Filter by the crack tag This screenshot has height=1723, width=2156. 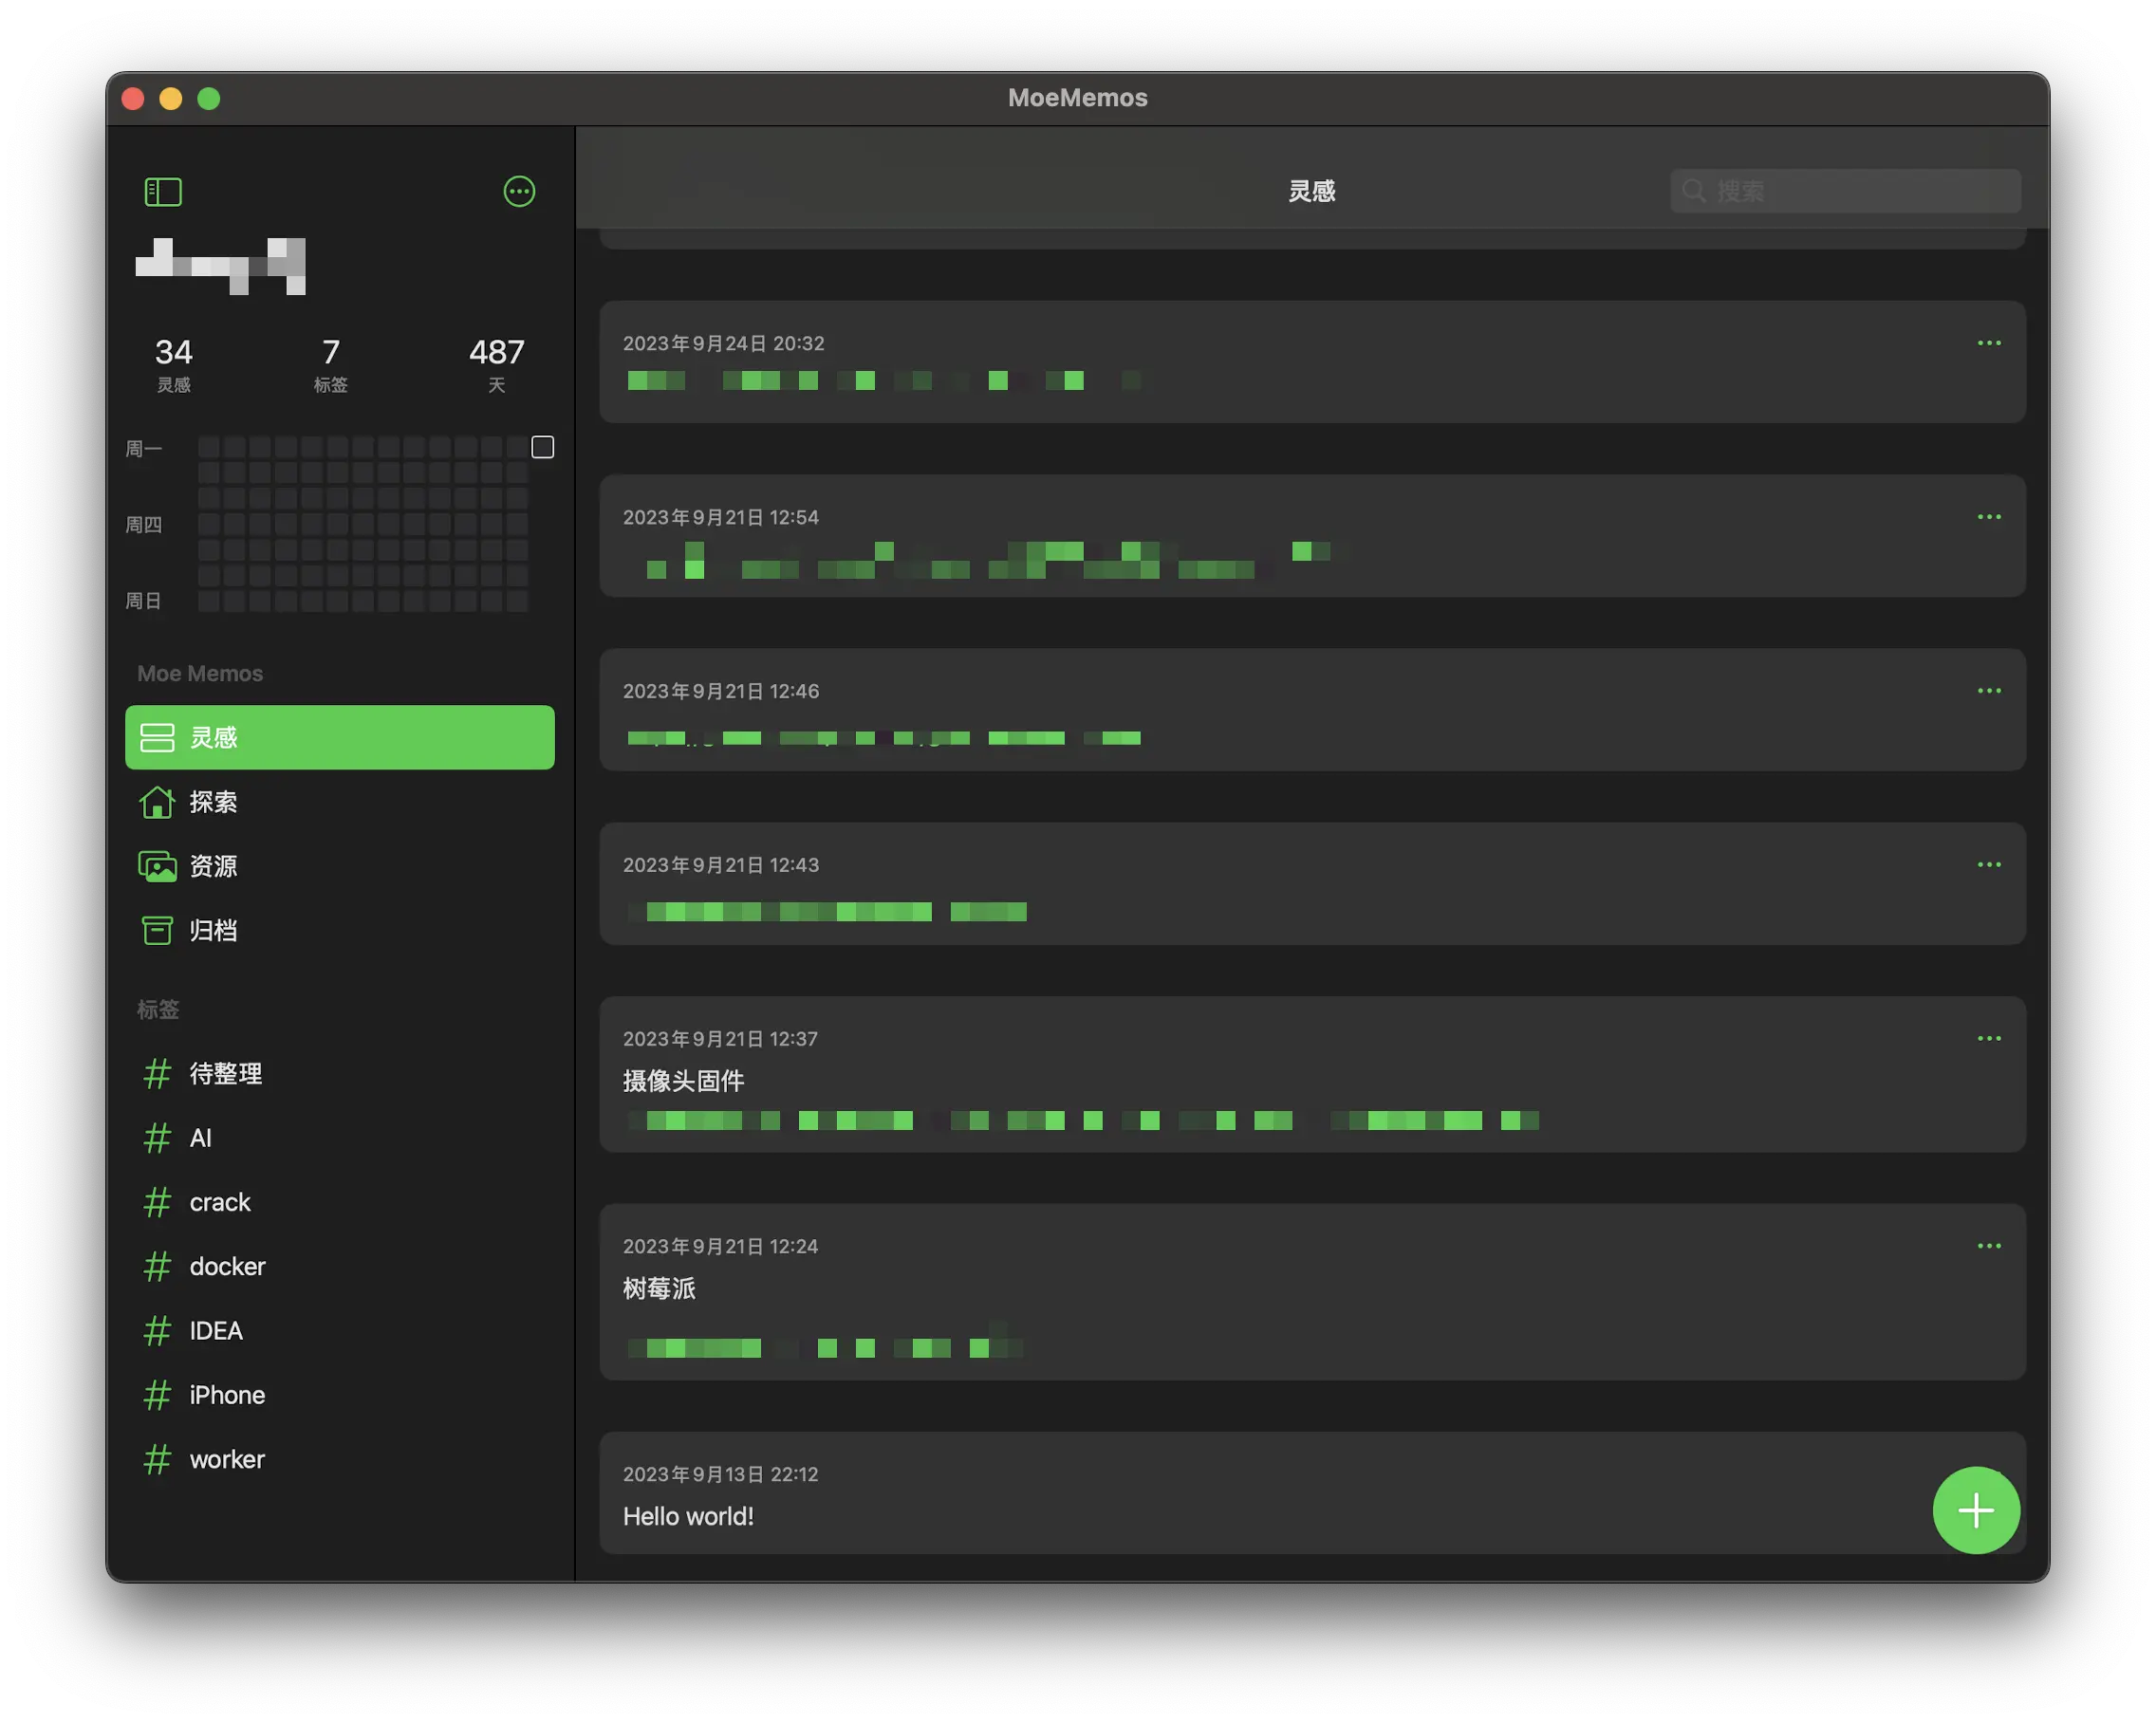(219, 1202)
